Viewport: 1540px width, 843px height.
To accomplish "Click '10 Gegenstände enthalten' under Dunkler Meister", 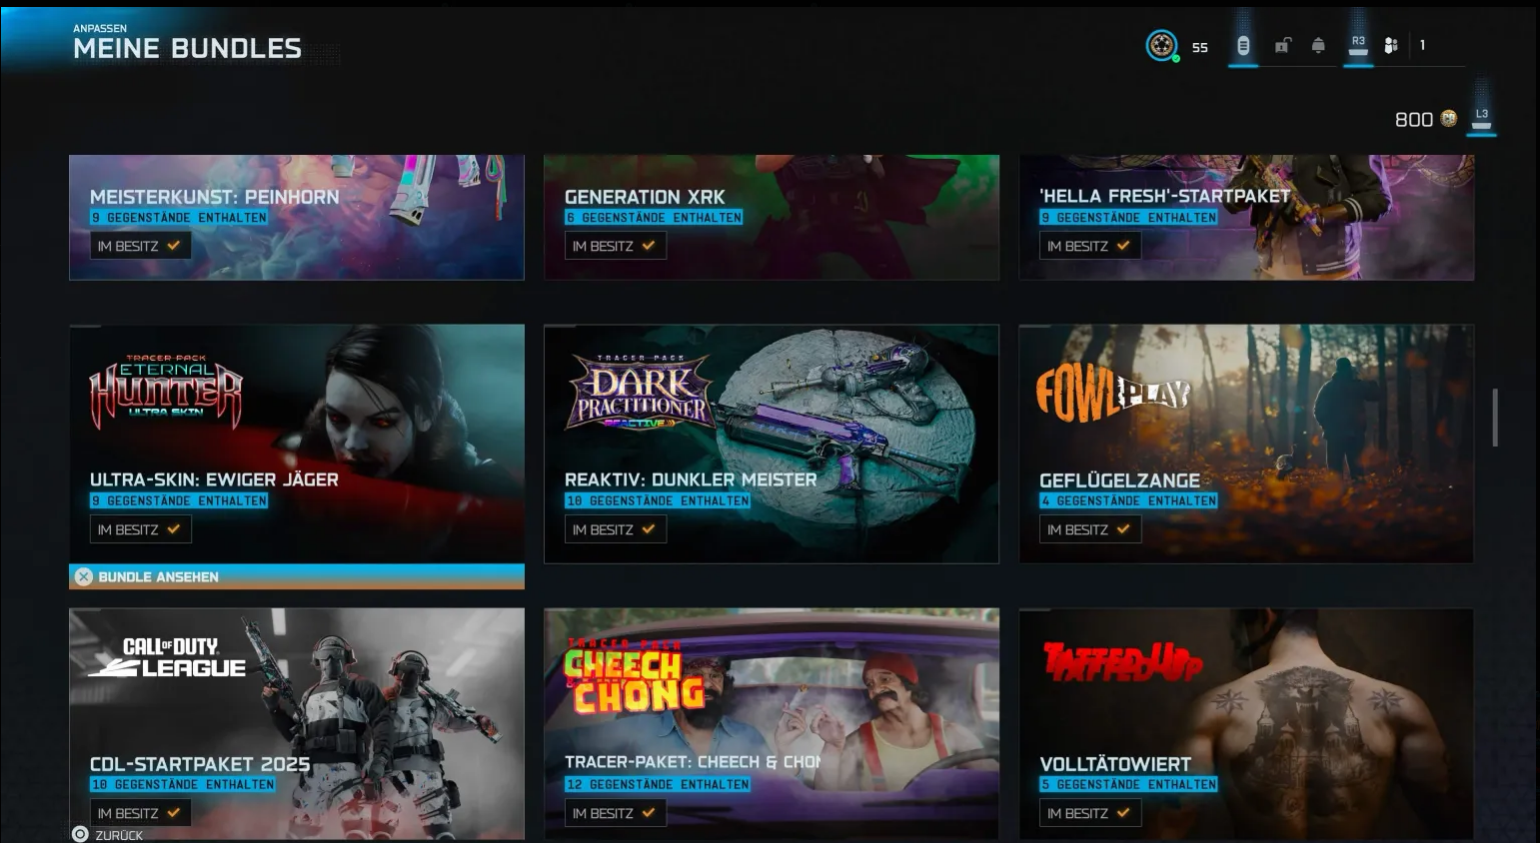I will (x=658, y=501).
